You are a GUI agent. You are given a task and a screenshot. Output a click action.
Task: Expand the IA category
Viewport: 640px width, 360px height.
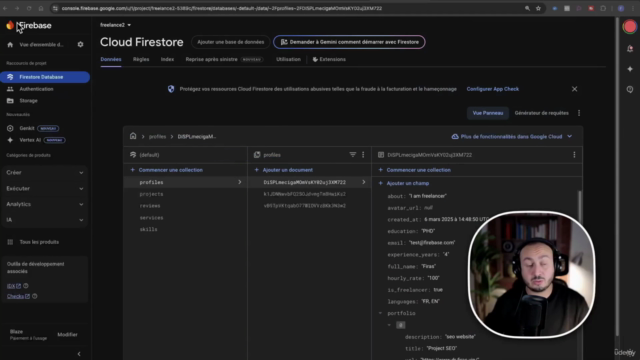click(x=44, y=220)
